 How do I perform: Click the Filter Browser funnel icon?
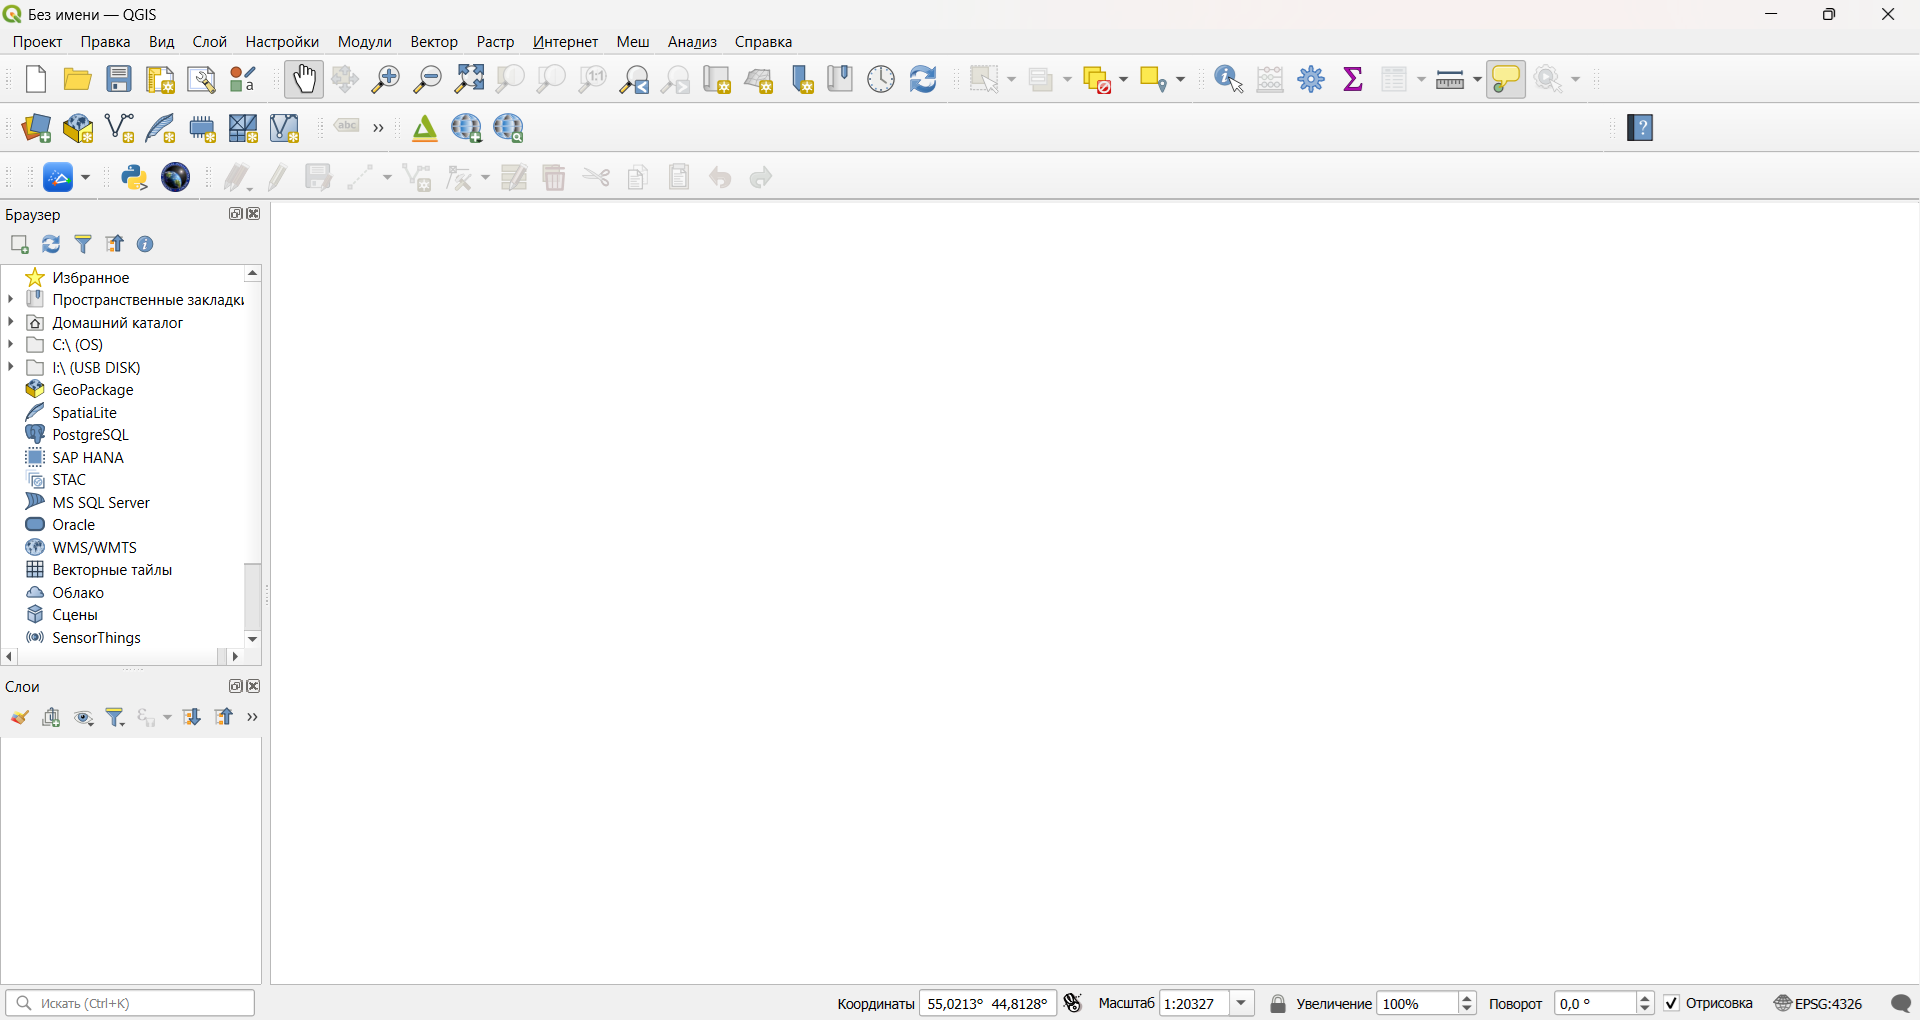tap(84, 244)
